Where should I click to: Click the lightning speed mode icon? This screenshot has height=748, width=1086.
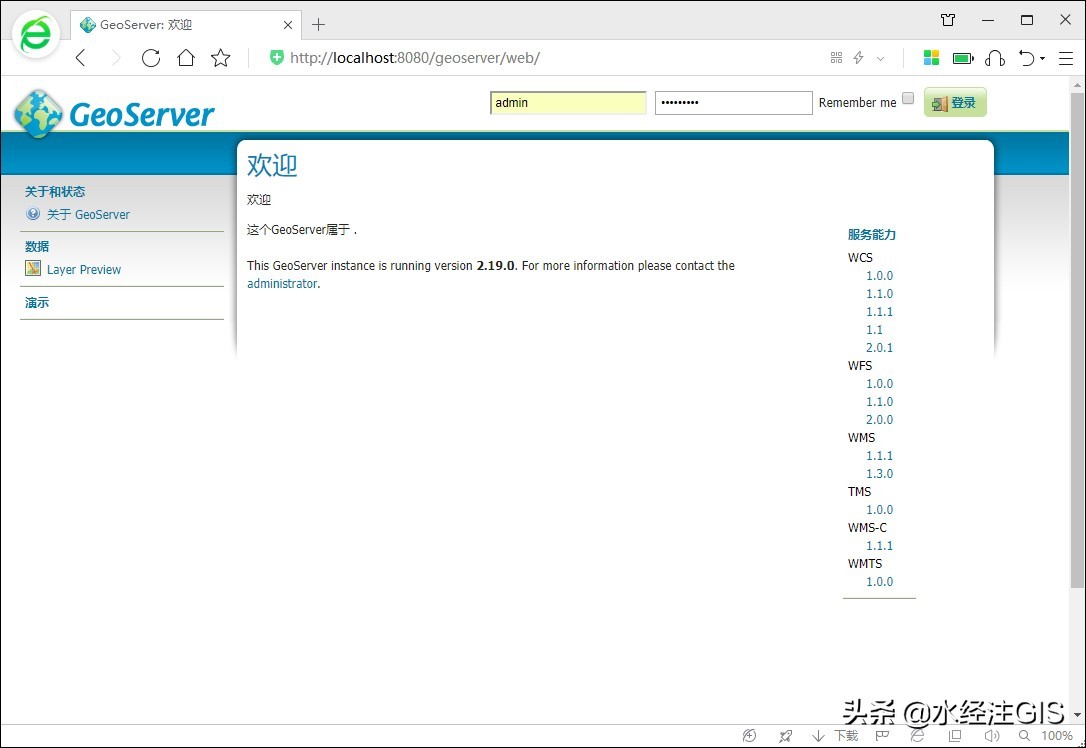pyautogui.click(x=859, y=57)
